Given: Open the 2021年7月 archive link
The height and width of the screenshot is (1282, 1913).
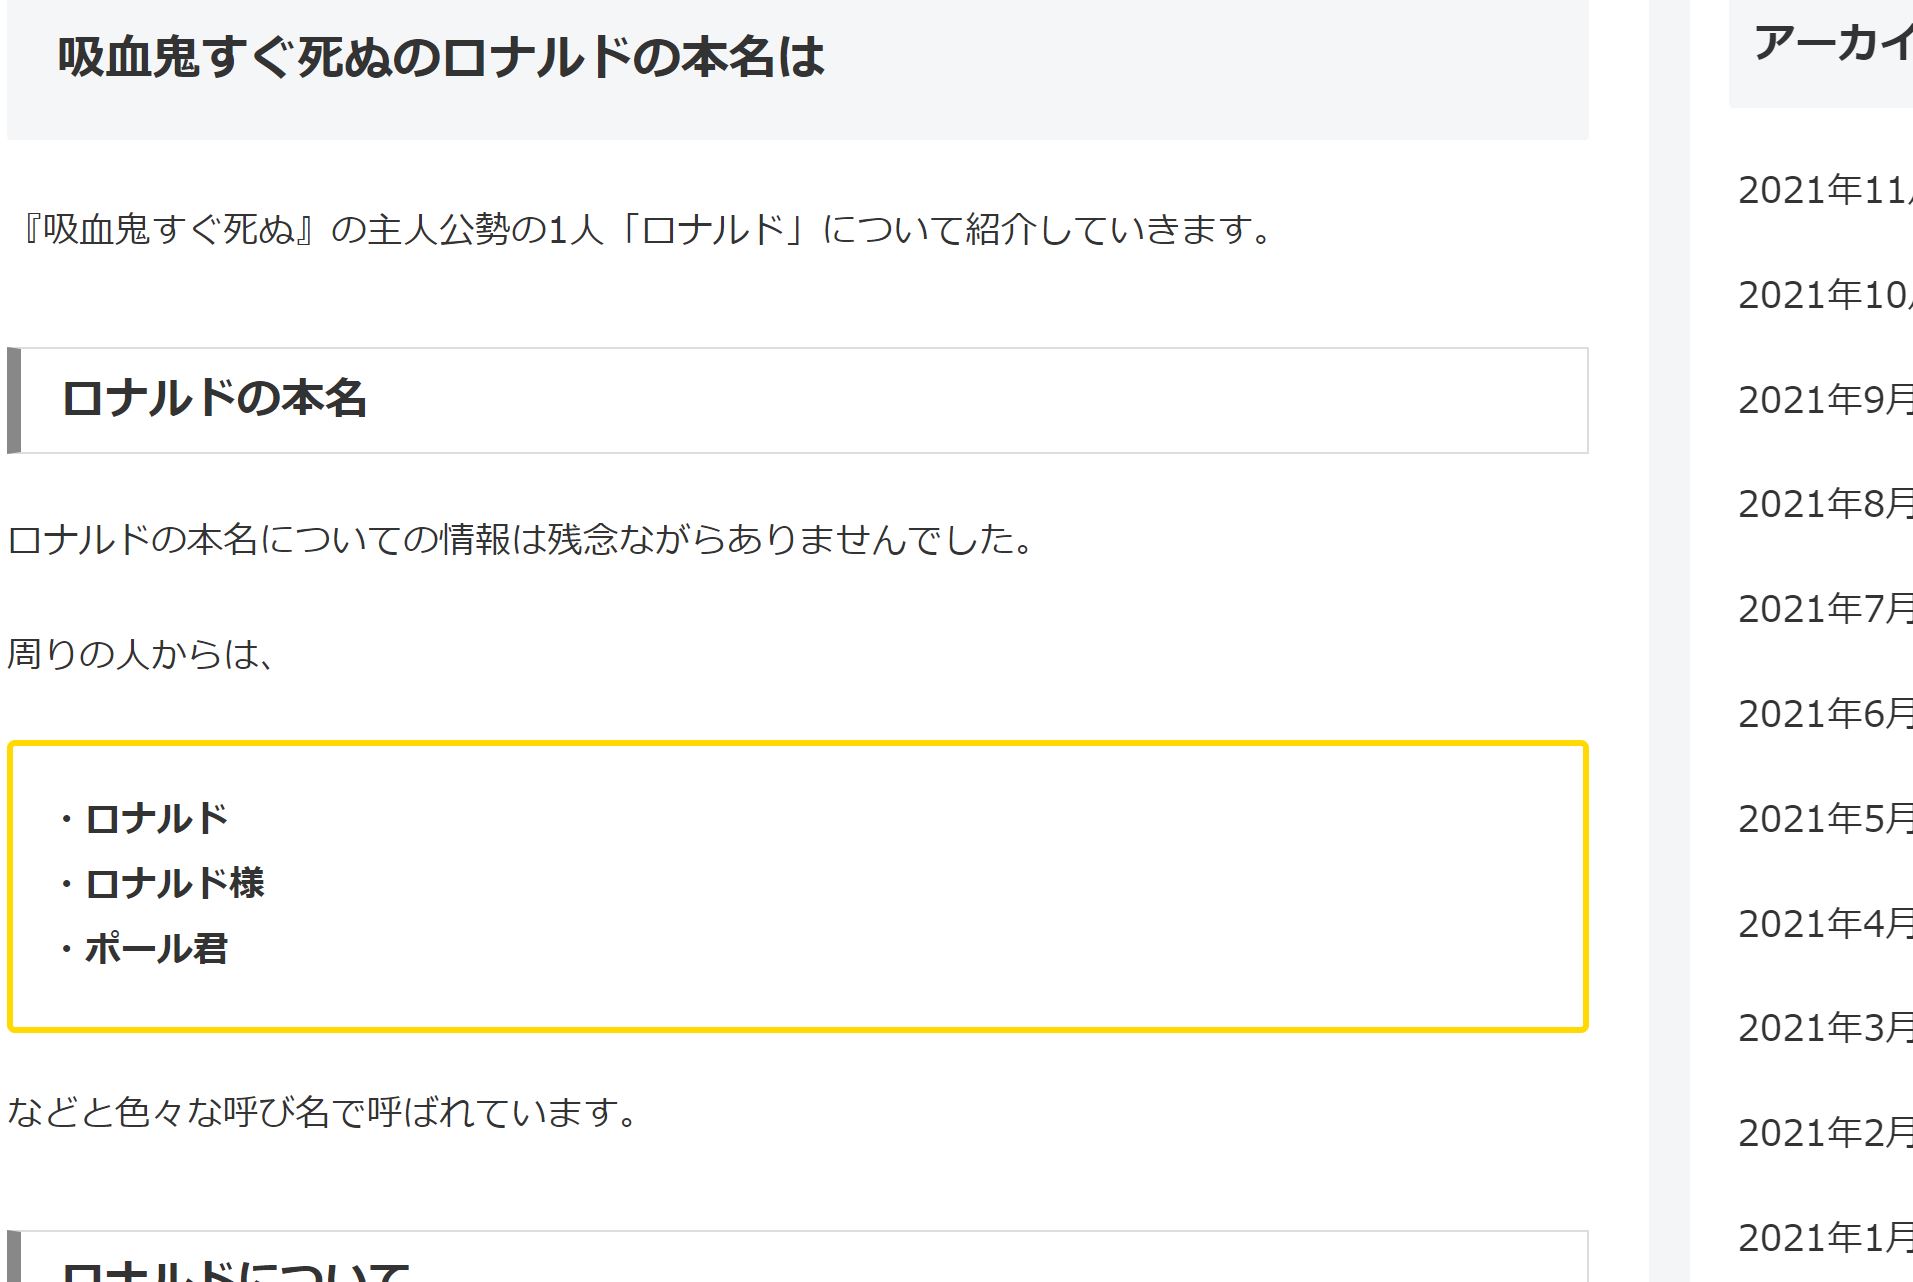Looking at the screenshot, I should (x=1825, y=609).
